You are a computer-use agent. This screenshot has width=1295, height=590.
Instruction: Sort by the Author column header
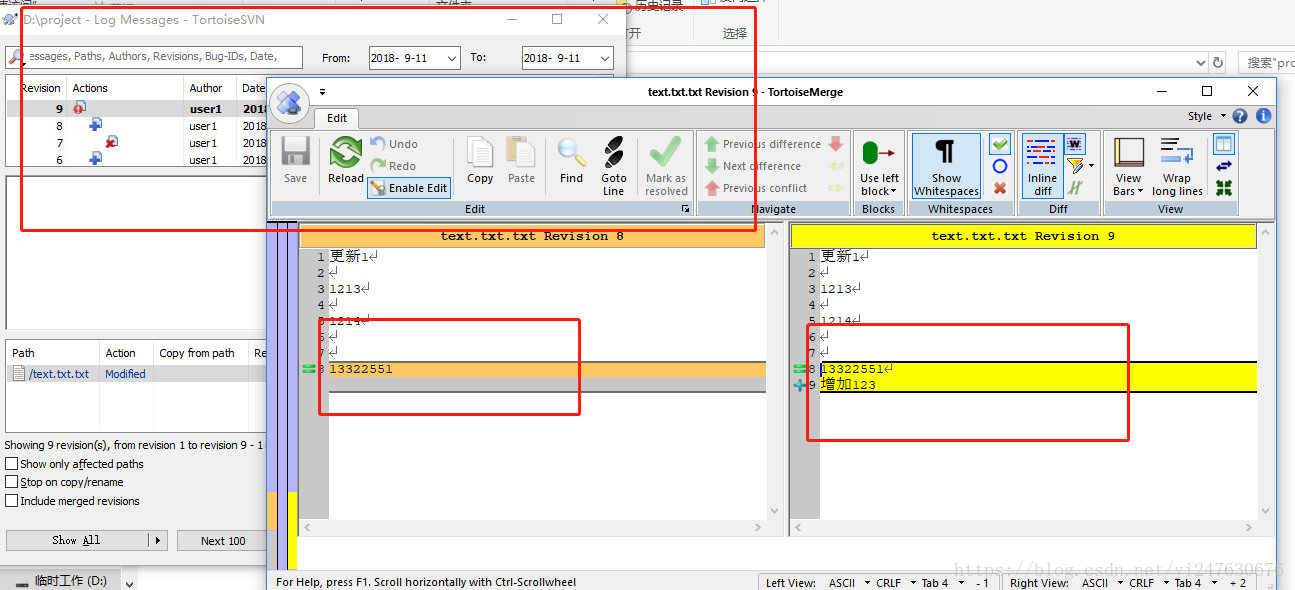coord(211,88)
